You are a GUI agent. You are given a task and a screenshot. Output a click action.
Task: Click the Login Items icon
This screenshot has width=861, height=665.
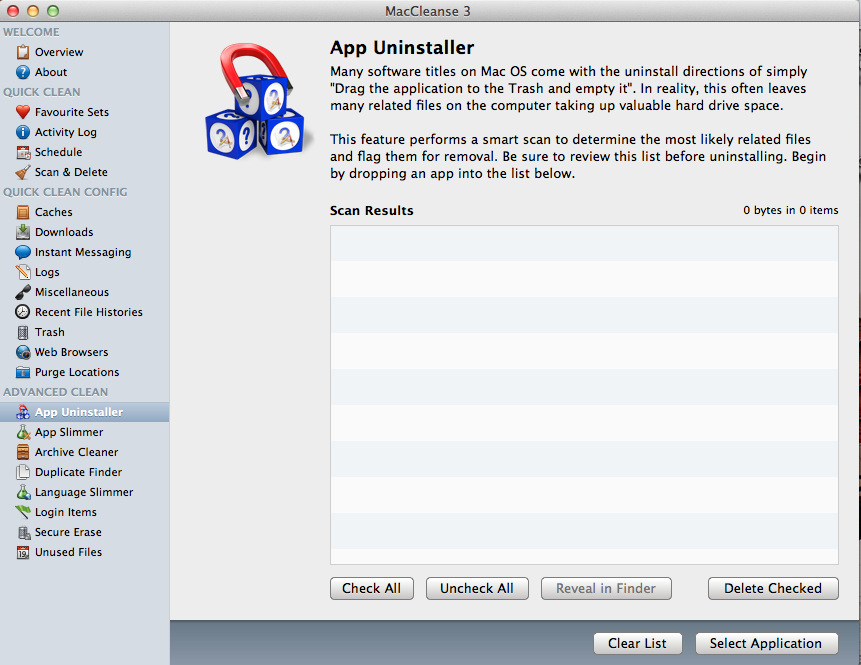click(x=23, y=512)
